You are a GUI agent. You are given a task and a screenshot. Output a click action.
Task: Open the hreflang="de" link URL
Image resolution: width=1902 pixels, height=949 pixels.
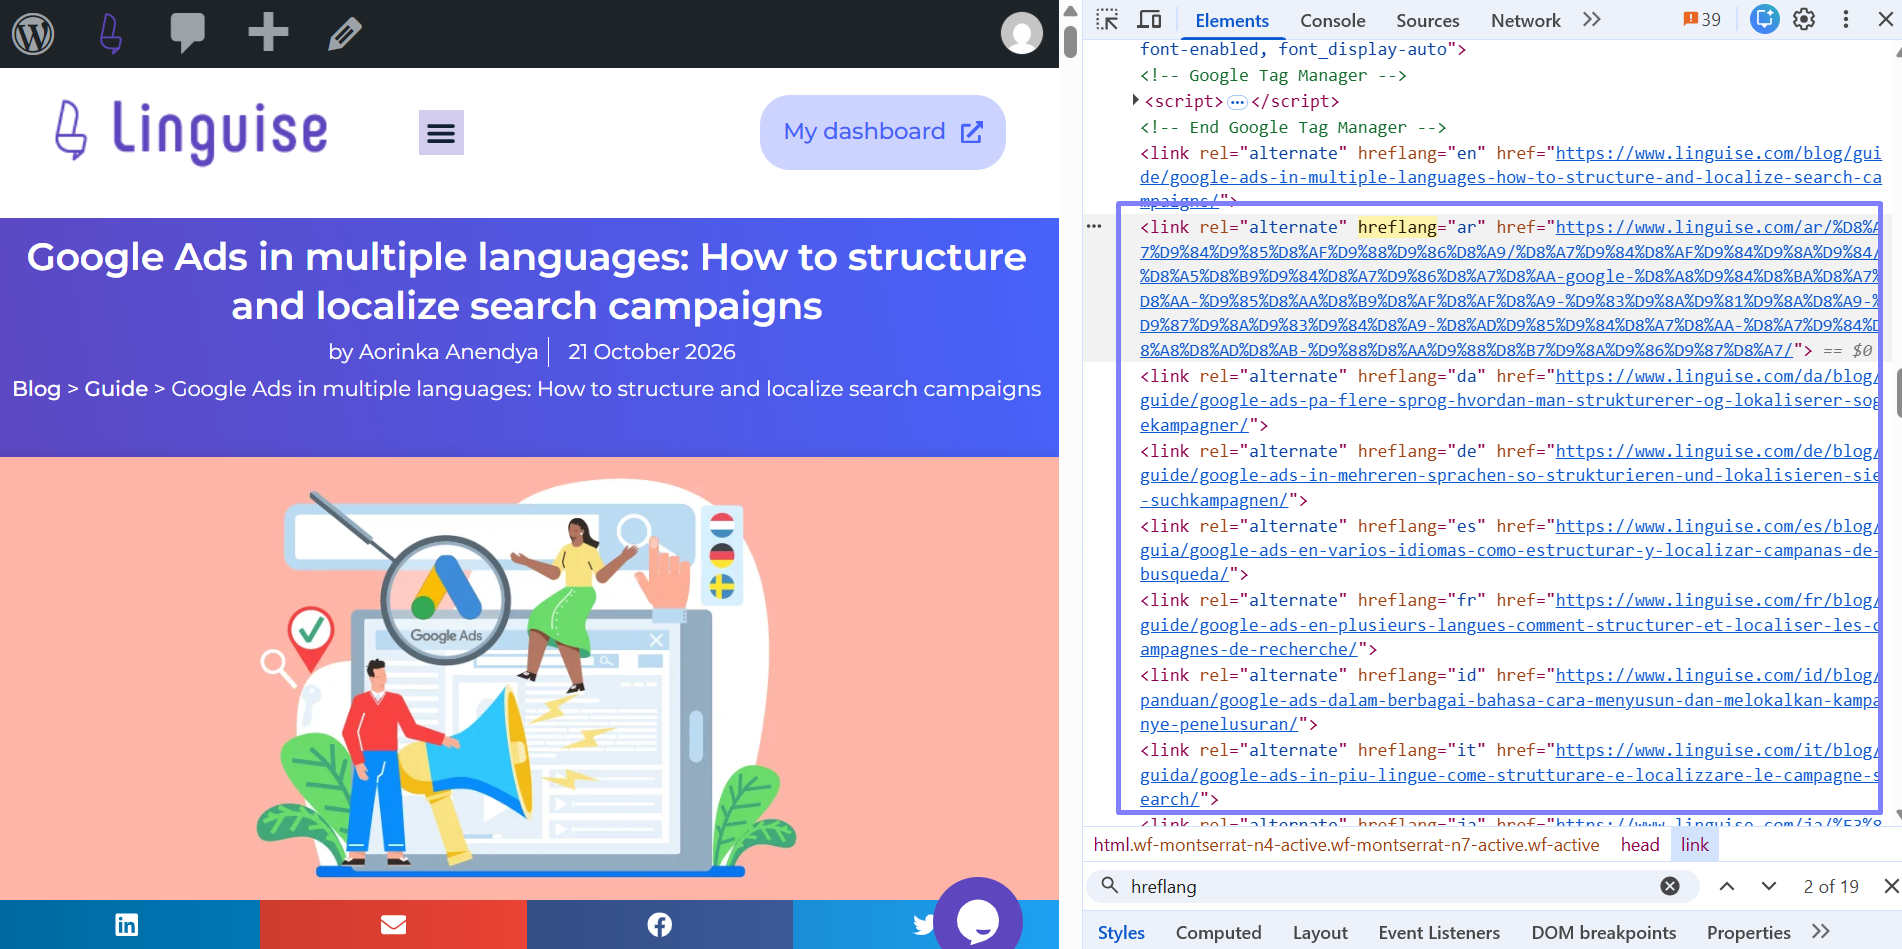point(1508,476)
